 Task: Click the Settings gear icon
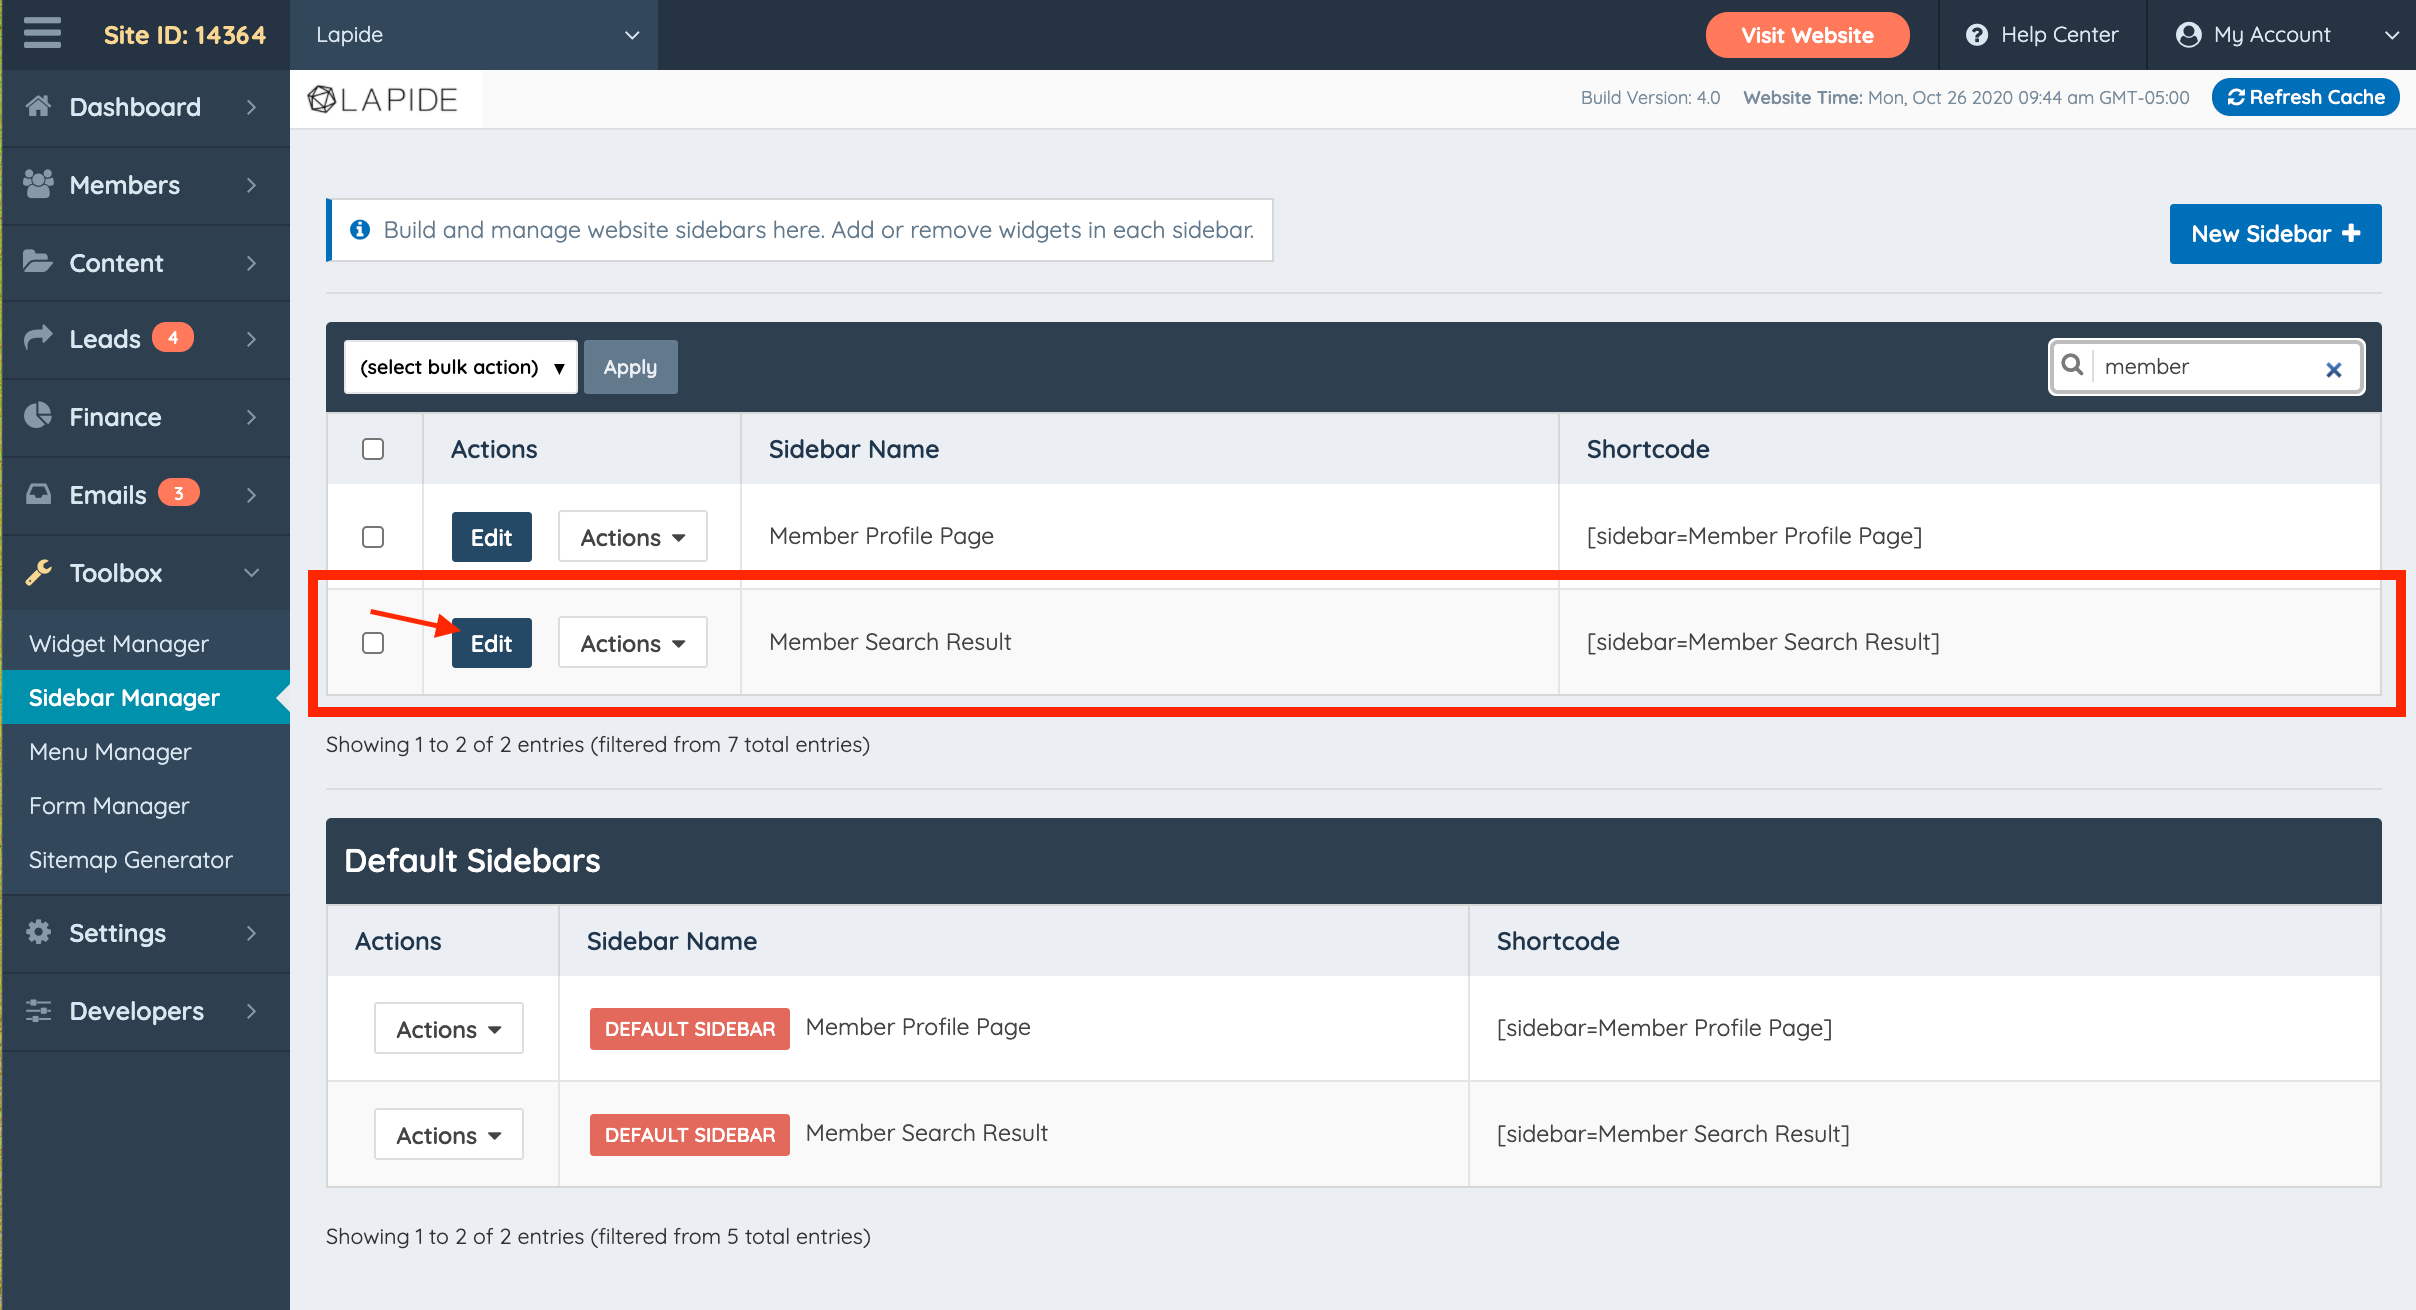tap(38, 932)
